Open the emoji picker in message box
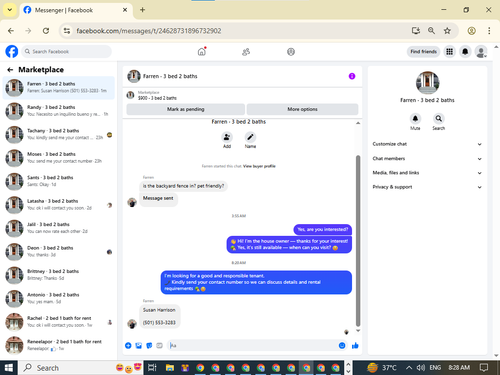 click(x=342, y=346)
